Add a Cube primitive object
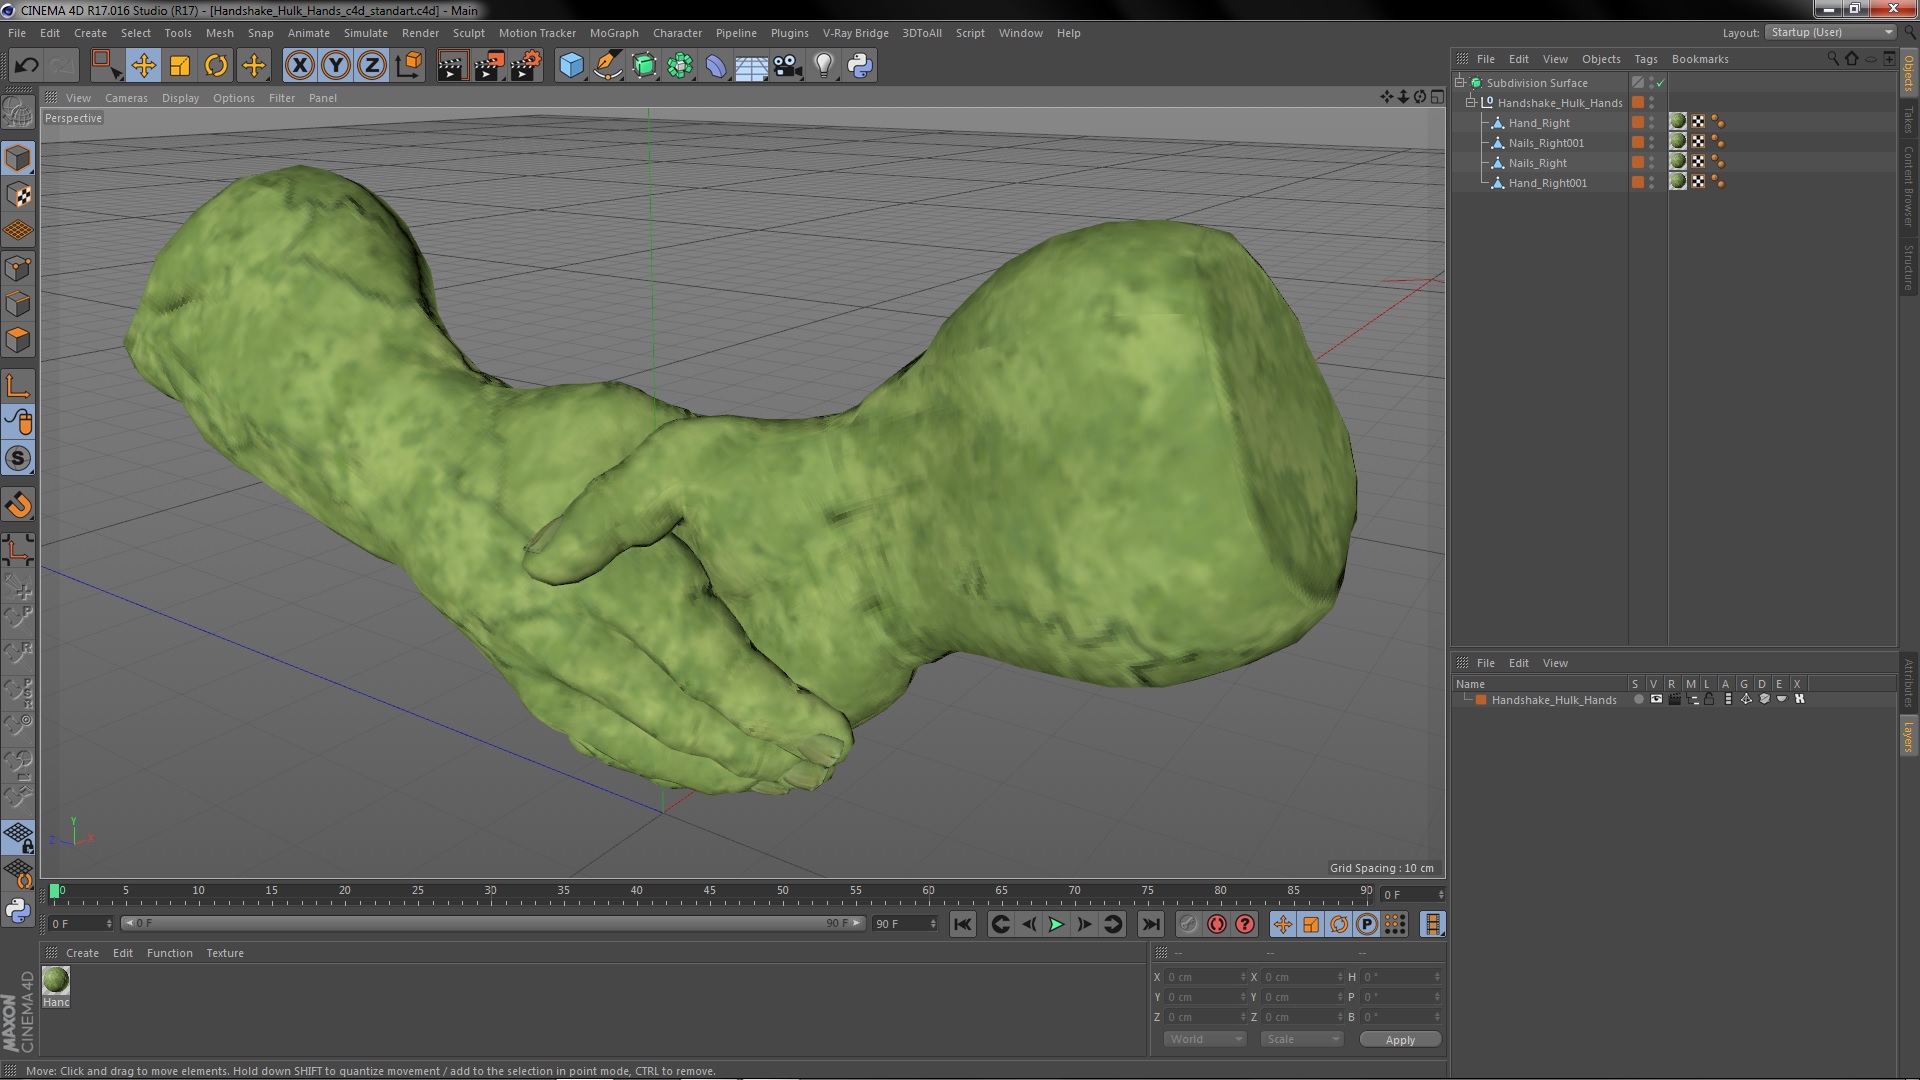The height and width of the screenshot is (1080, 1920). coord(571,66)
